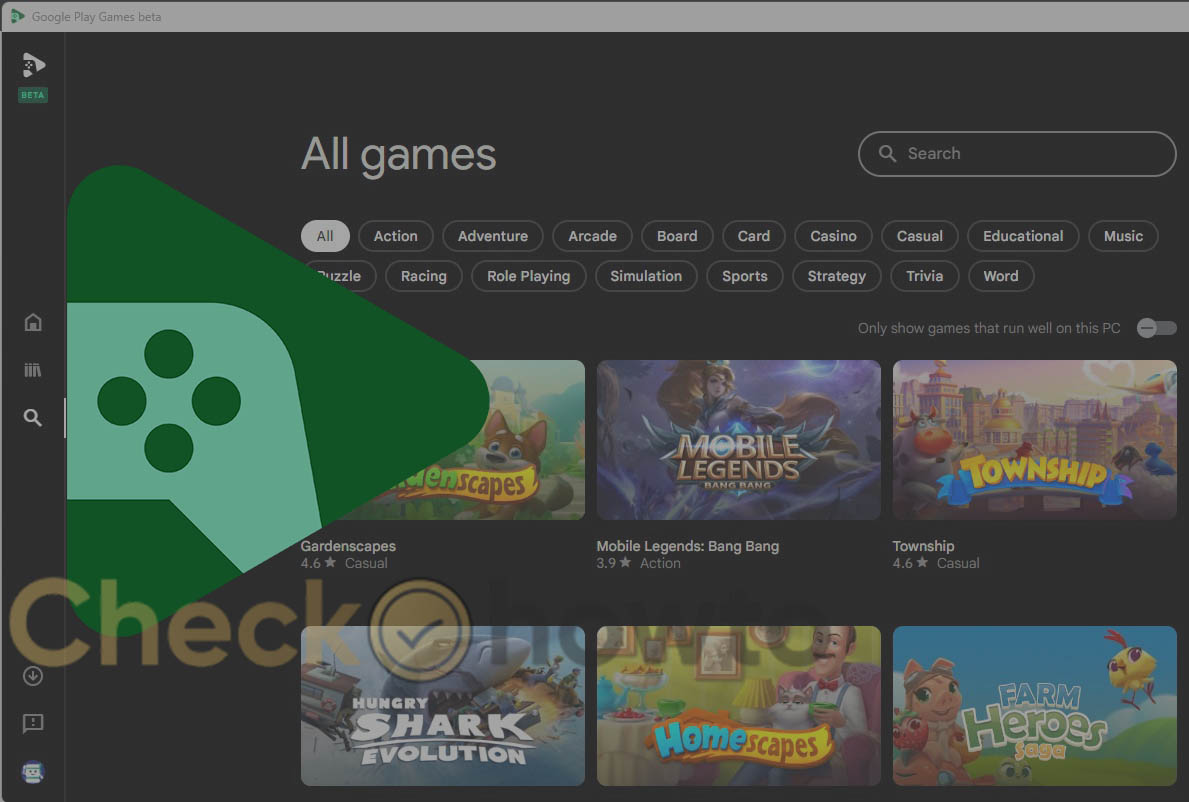Open the Mobile Legends Bang Bang thumbnail
The image size is (1189, 802).
(x=739, y=440)
